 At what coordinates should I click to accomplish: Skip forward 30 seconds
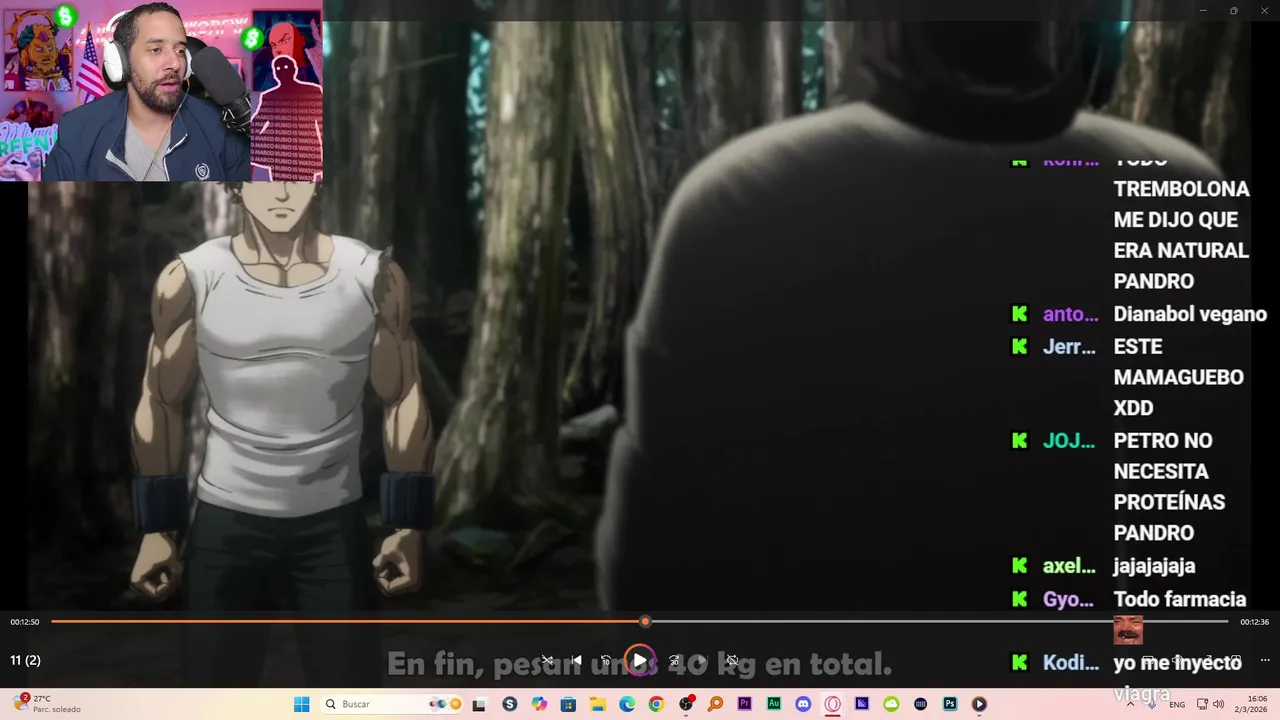[x=674, y=660]
